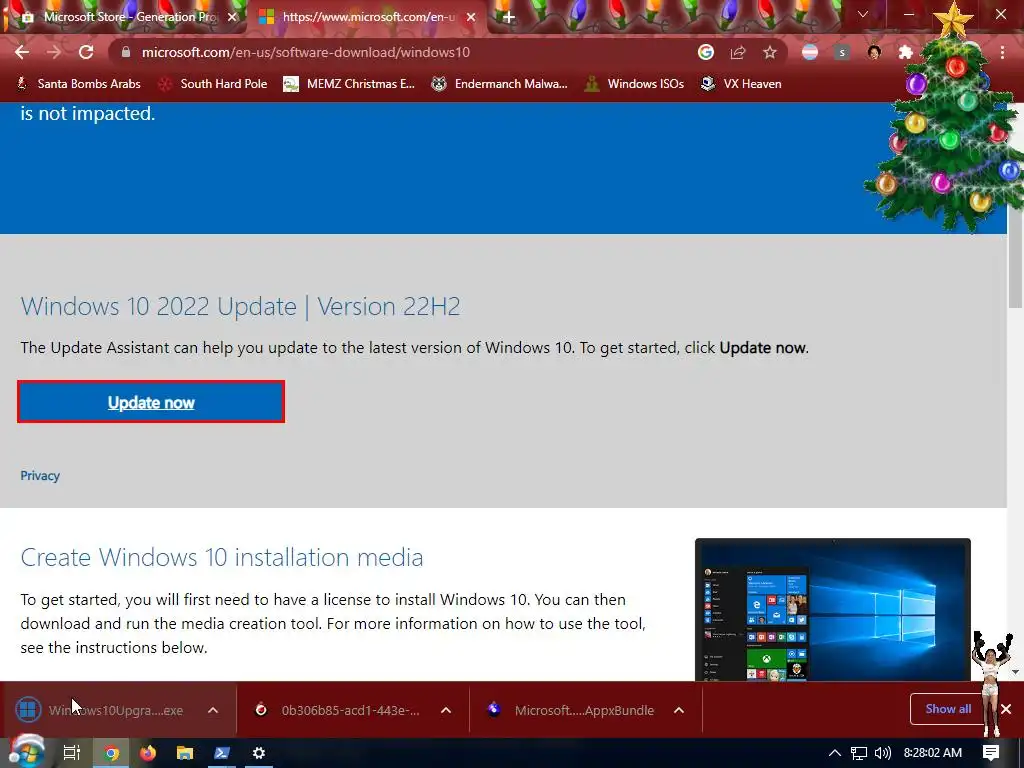Click the Google icon in address bar
Image resolution: width=1024 pixels, height=768 pixels.
(x=705, y=52)
